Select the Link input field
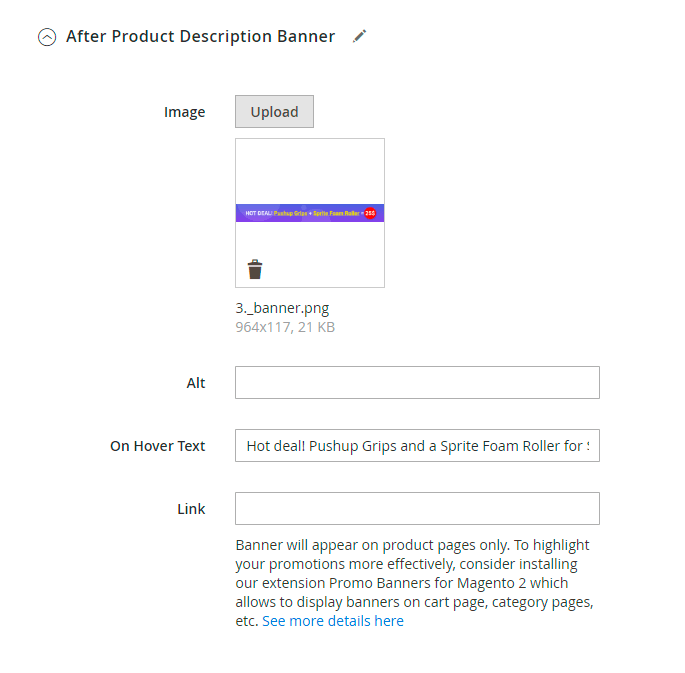Viewport: 685px width, 673px height. 417,509
